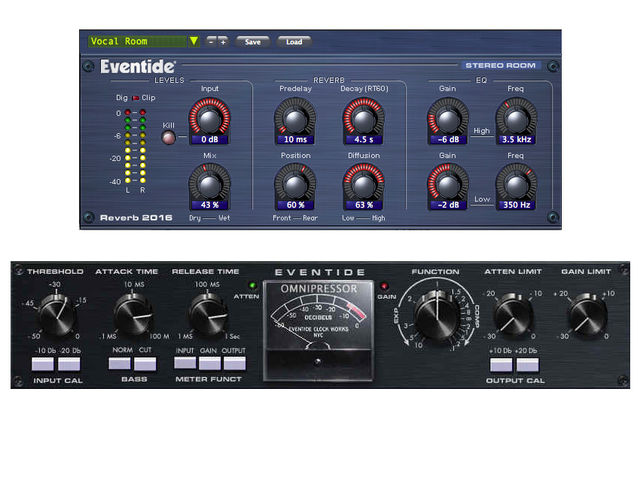Load a reverb preset
The height and width of the screenshot is (480, 640).
[x=294, y=42]
